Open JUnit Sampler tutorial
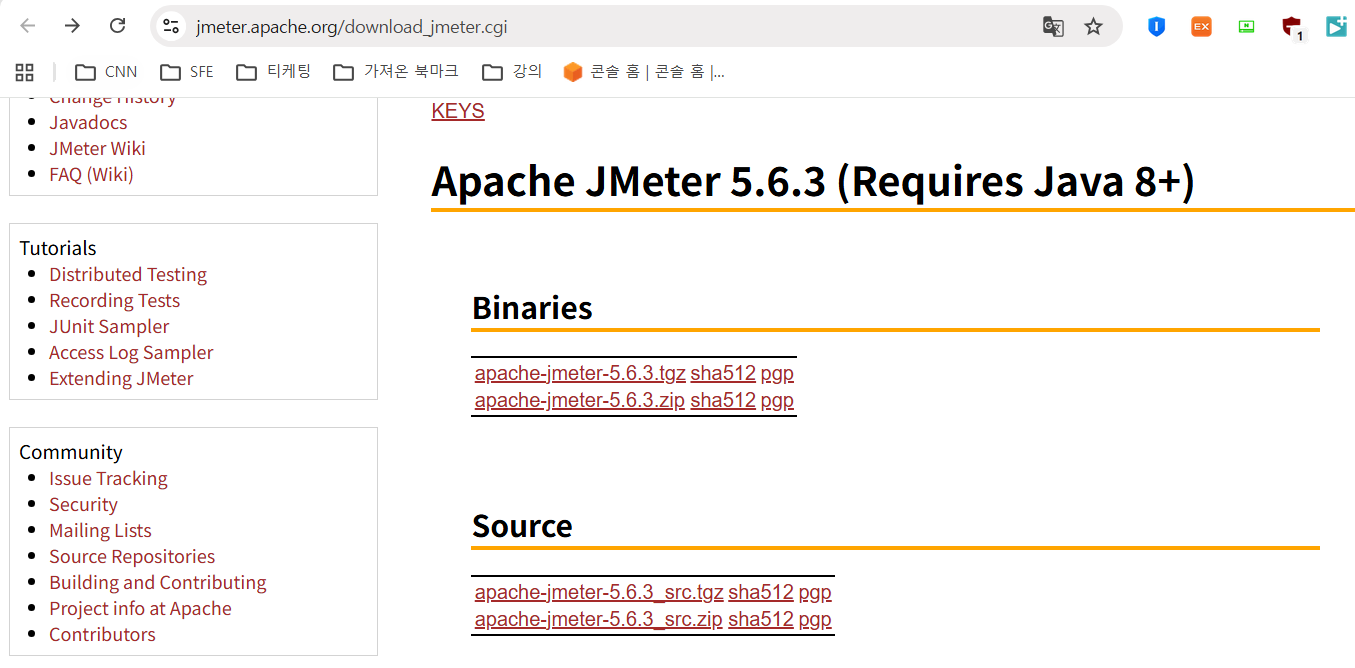Image resolution: width=1355 pixels, height=668 pixels. pos(109,326)
